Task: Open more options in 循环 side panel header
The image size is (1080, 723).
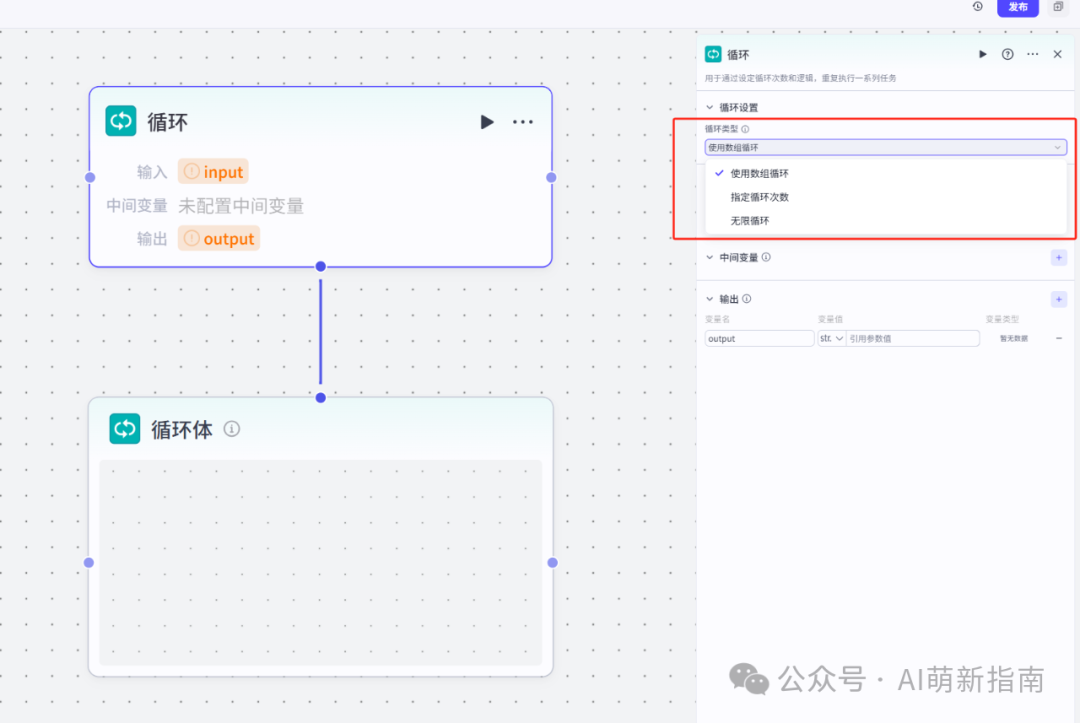Action: pyautogui.click(x=1033, y=54)
